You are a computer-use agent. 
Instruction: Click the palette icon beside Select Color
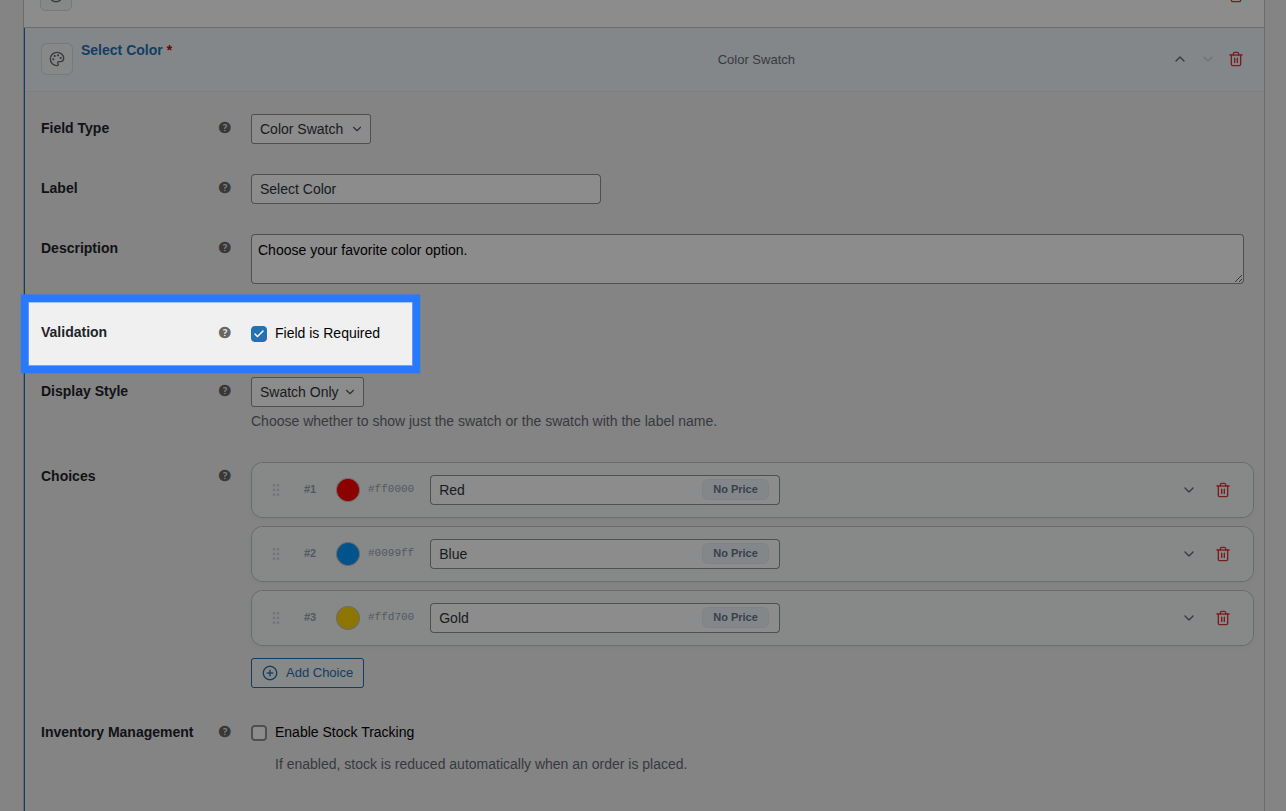click(x=57, y=59)
